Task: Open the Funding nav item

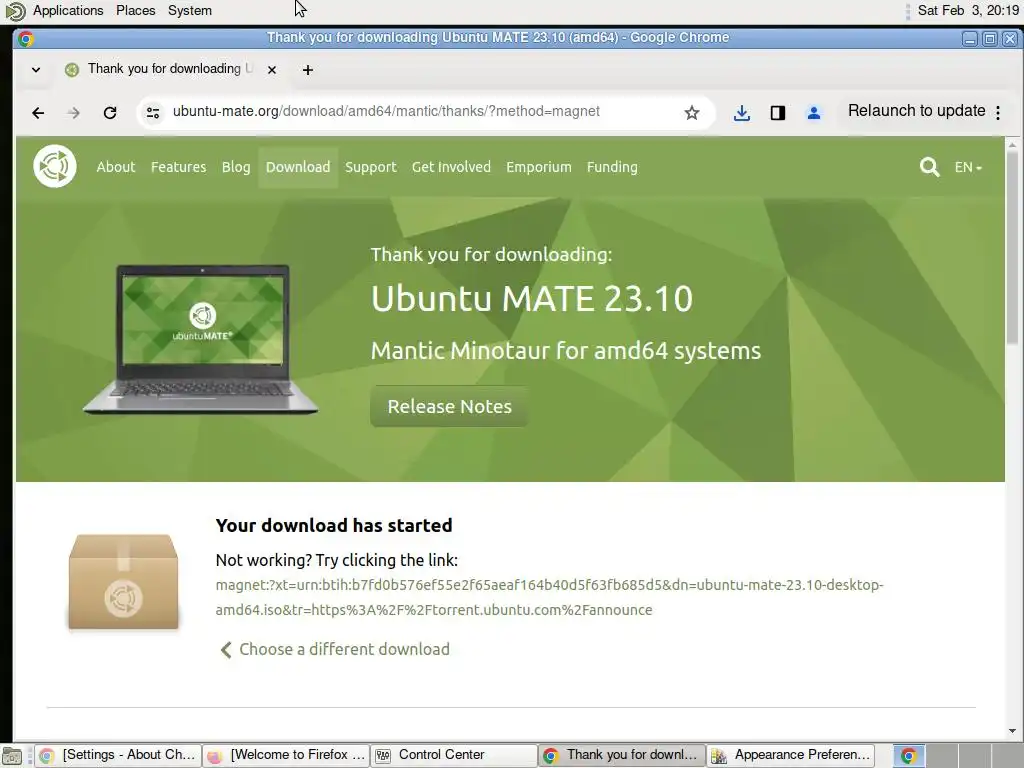Action: click(x=612, y=167)
